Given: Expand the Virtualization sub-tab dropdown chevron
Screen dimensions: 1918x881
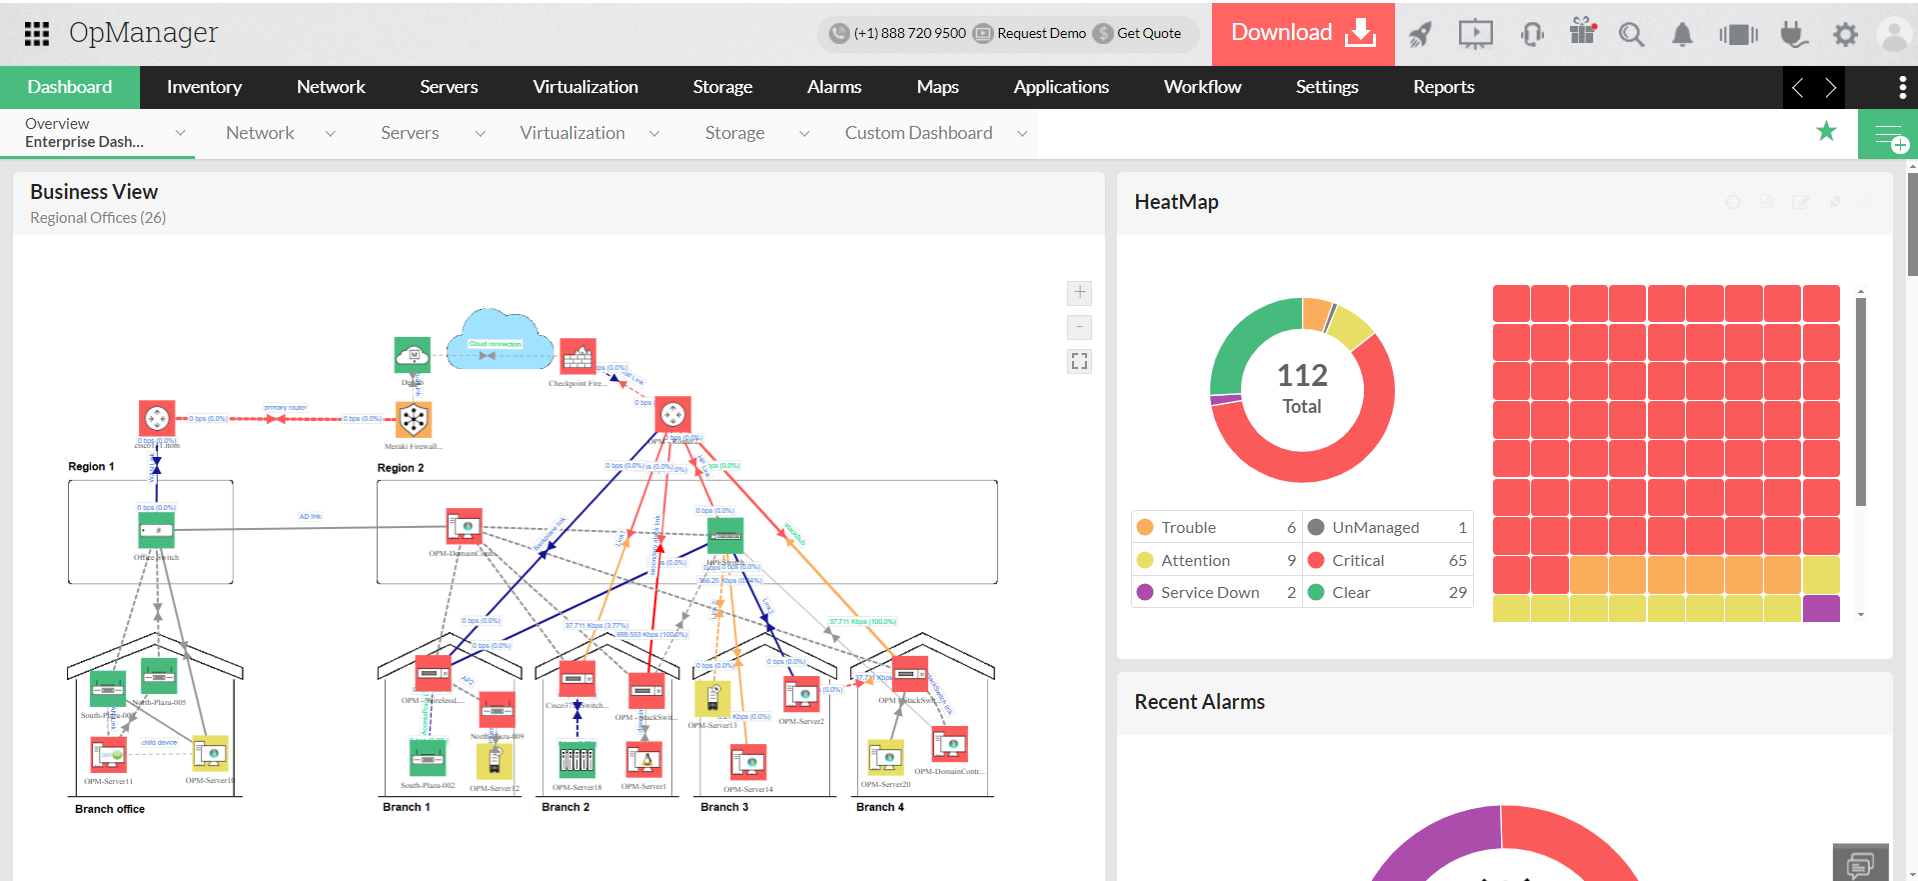Looking at the screenshot, I should (654, 134).
